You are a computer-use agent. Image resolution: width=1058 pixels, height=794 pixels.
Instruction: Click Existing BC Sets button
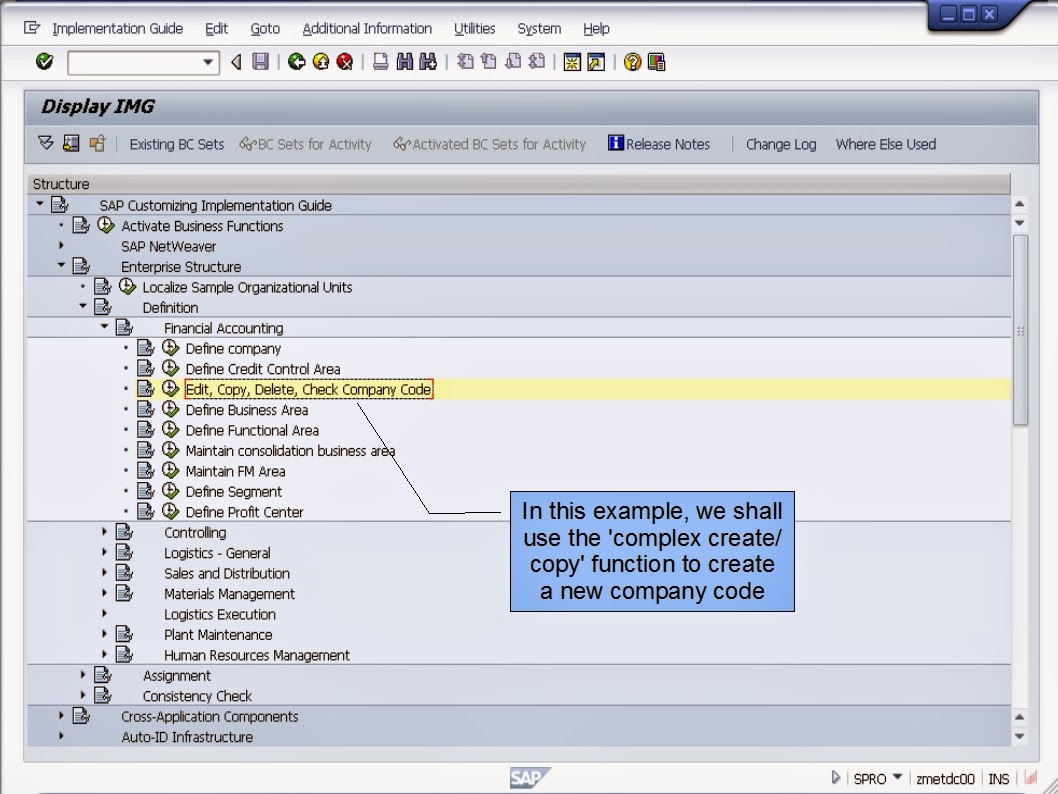pos(177,144)
